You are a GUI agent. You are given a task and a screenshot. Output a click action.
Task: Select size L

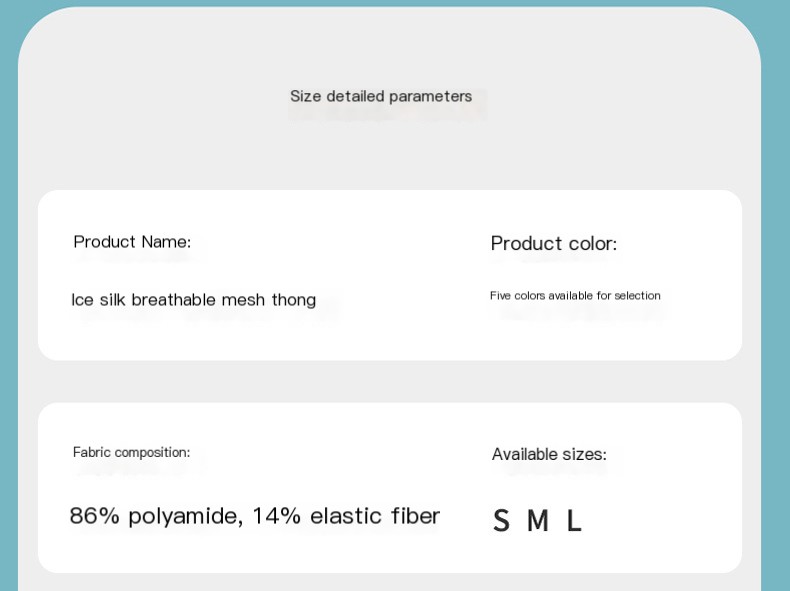point(574,521)
